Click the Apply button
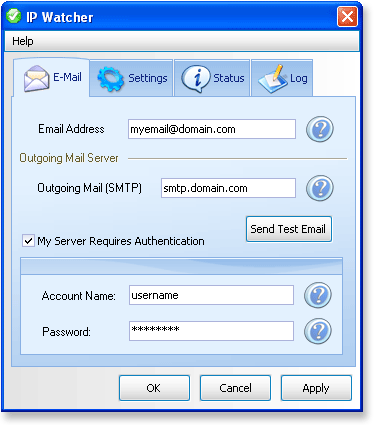 point(316,388)
